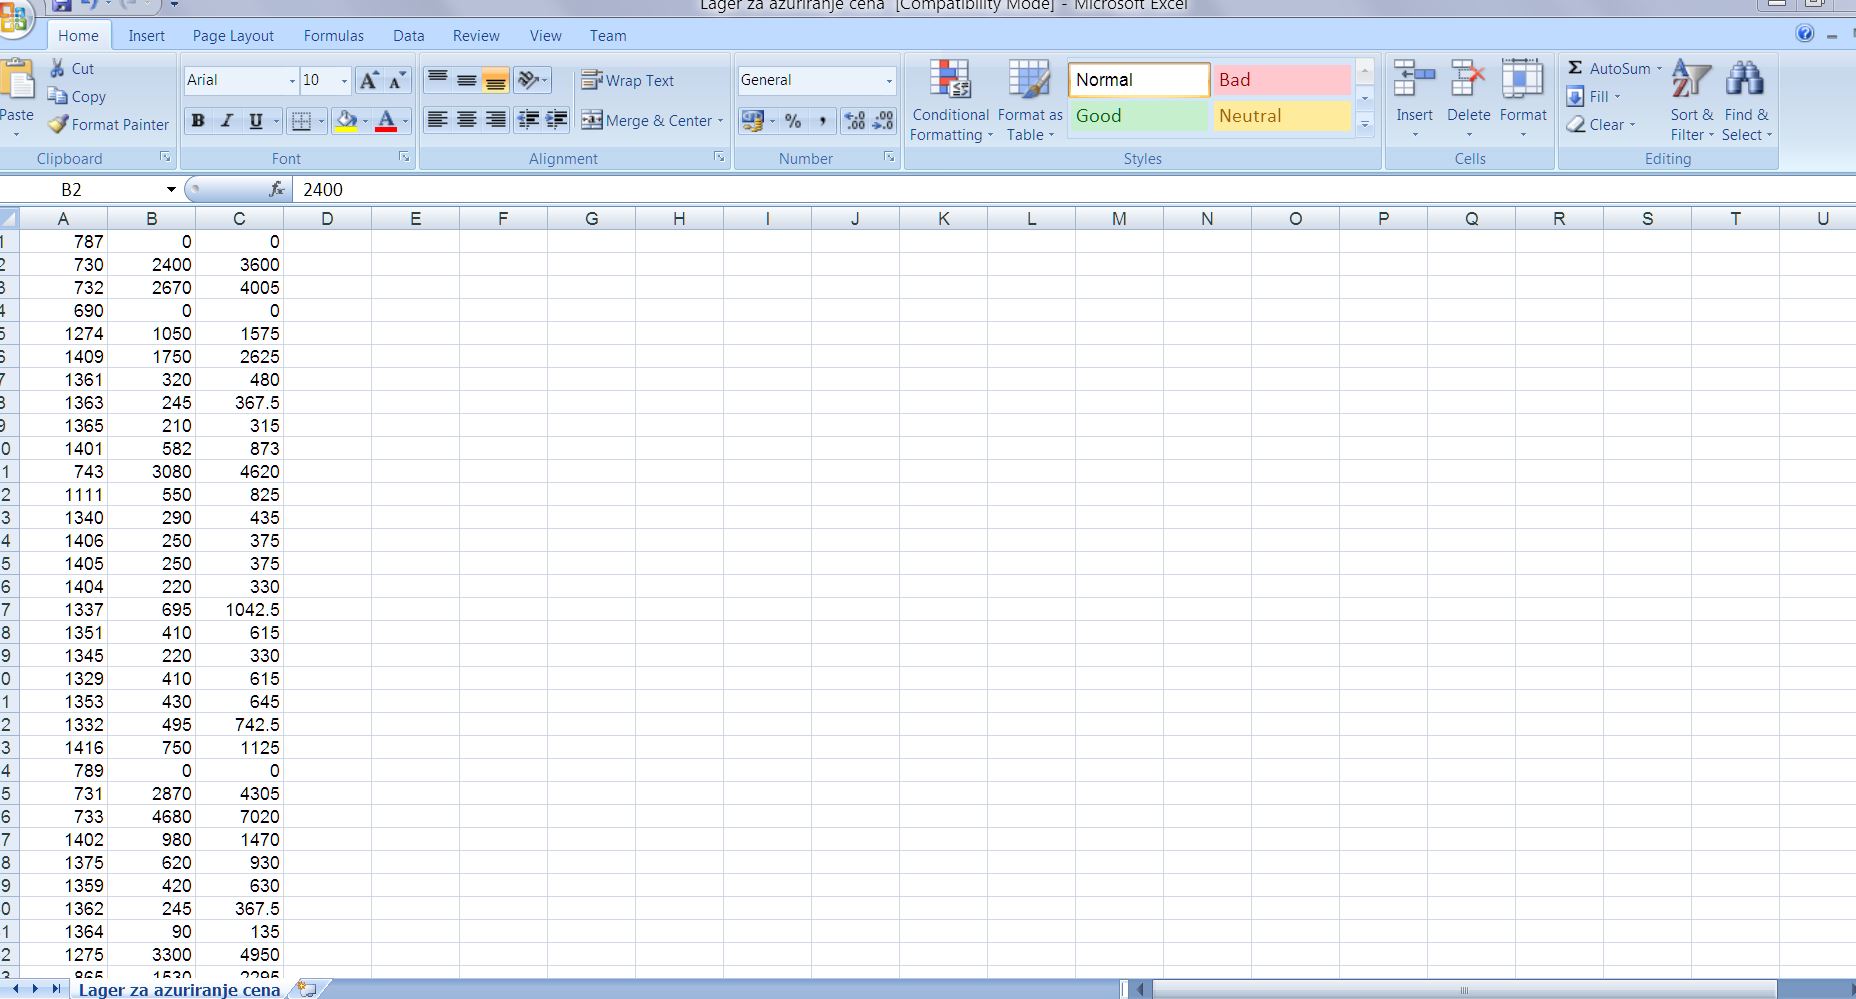Click the Increase Font Size icon
1856x999 pixels.
369,81
